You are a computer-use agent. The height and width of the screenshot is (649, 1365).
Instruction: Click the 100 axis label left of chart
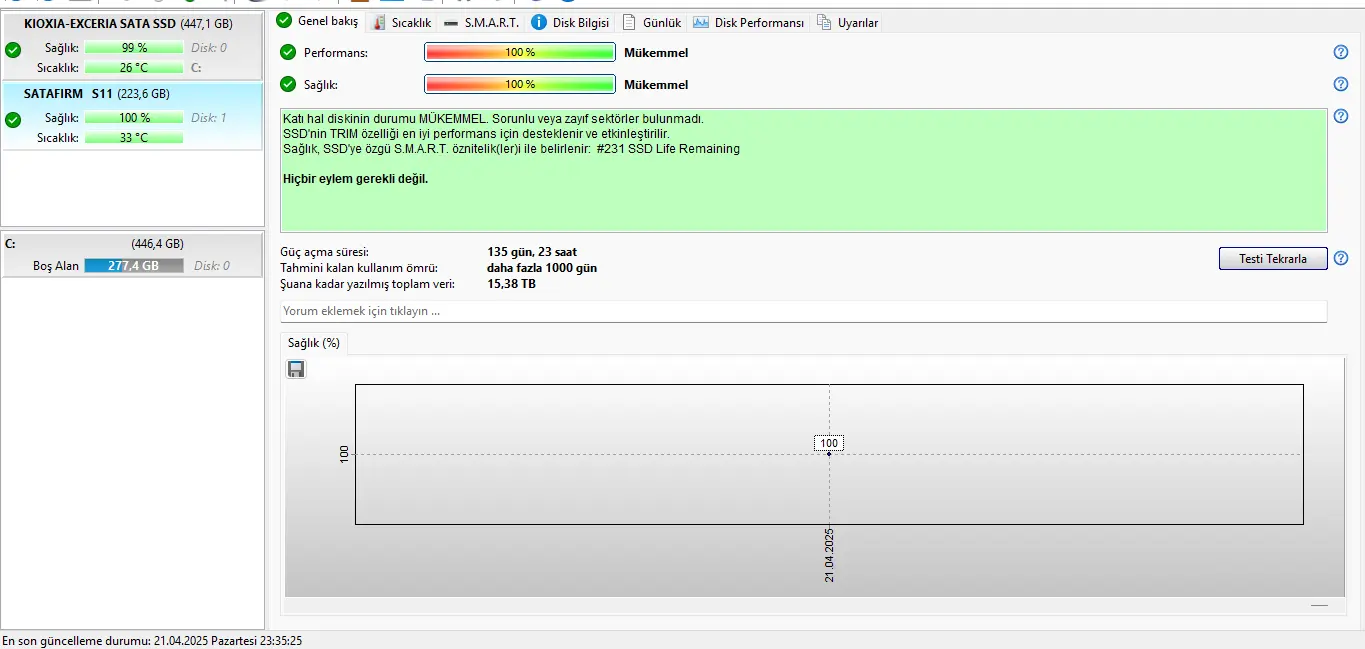coord(346,454)
